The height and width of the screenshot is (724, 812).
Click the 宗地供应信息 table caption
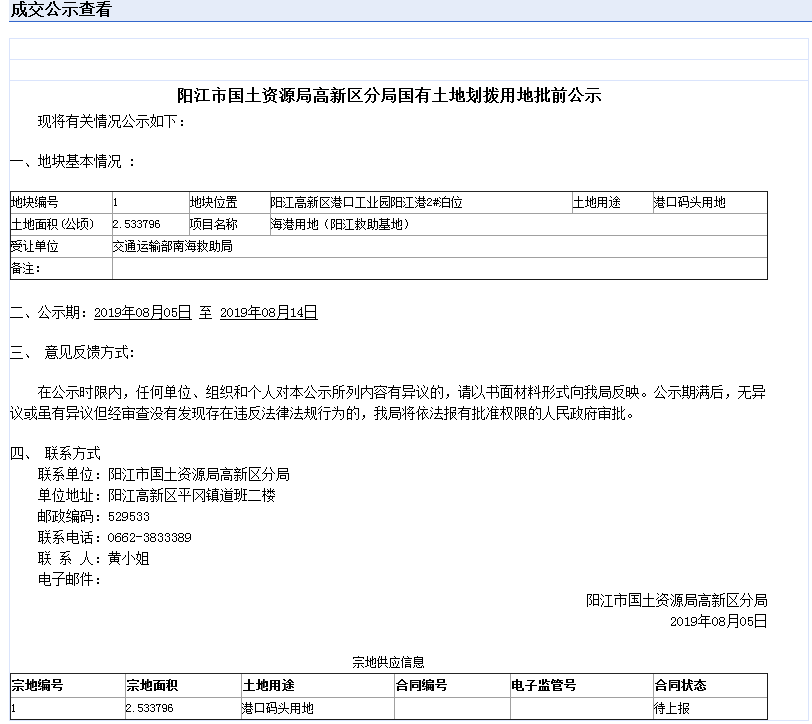click(x=388, y=662)
